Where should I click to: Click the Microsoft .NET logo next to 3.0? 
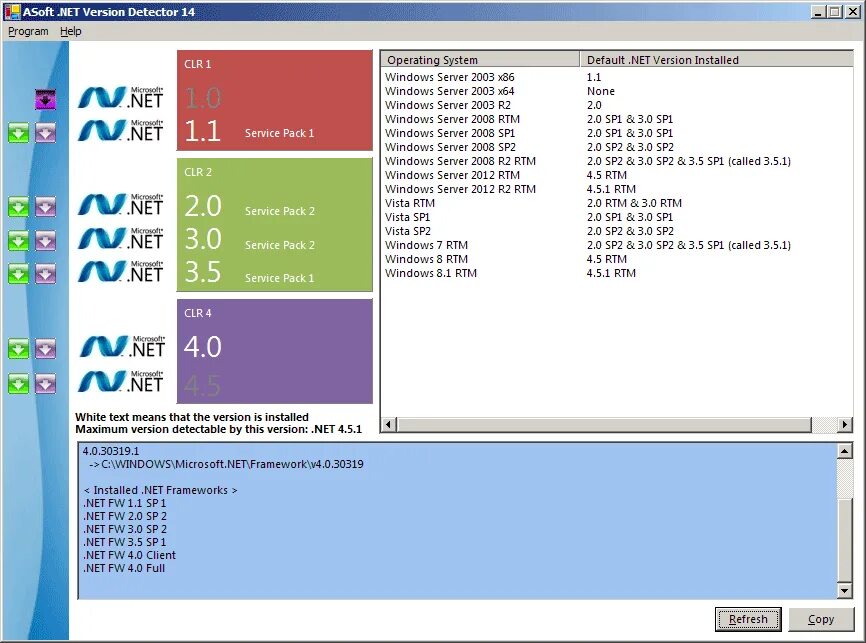click(x=121, y=238)
